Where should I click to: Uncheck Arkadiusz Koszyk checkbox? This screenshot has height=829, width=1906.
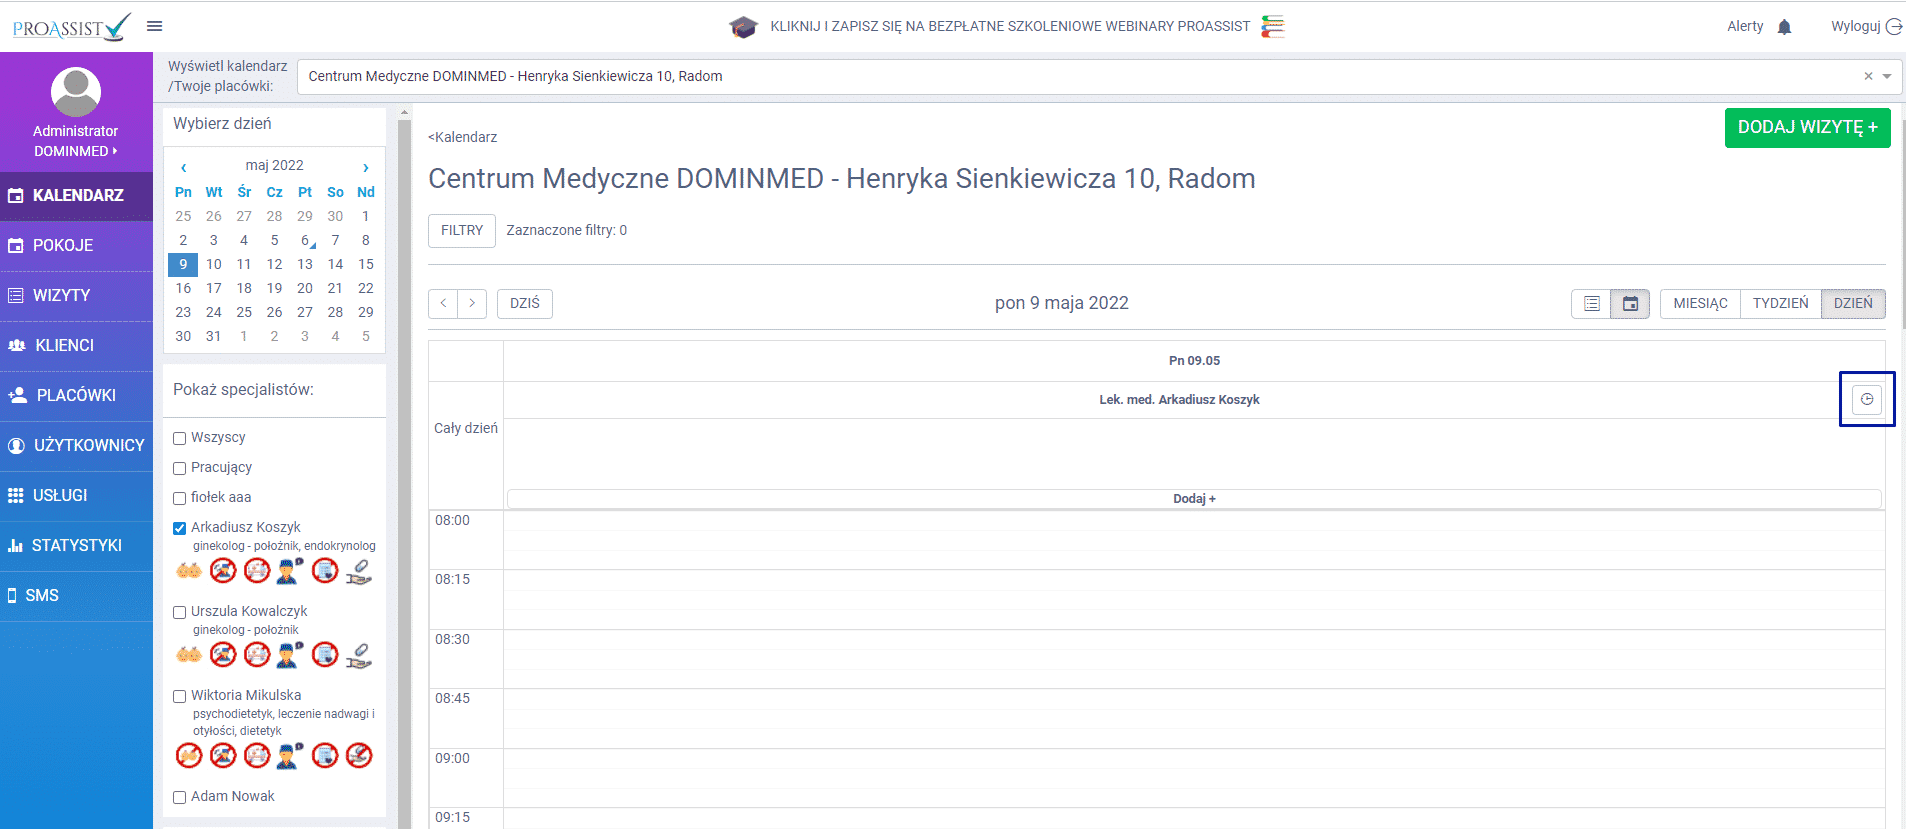click(x=180, y=528)
